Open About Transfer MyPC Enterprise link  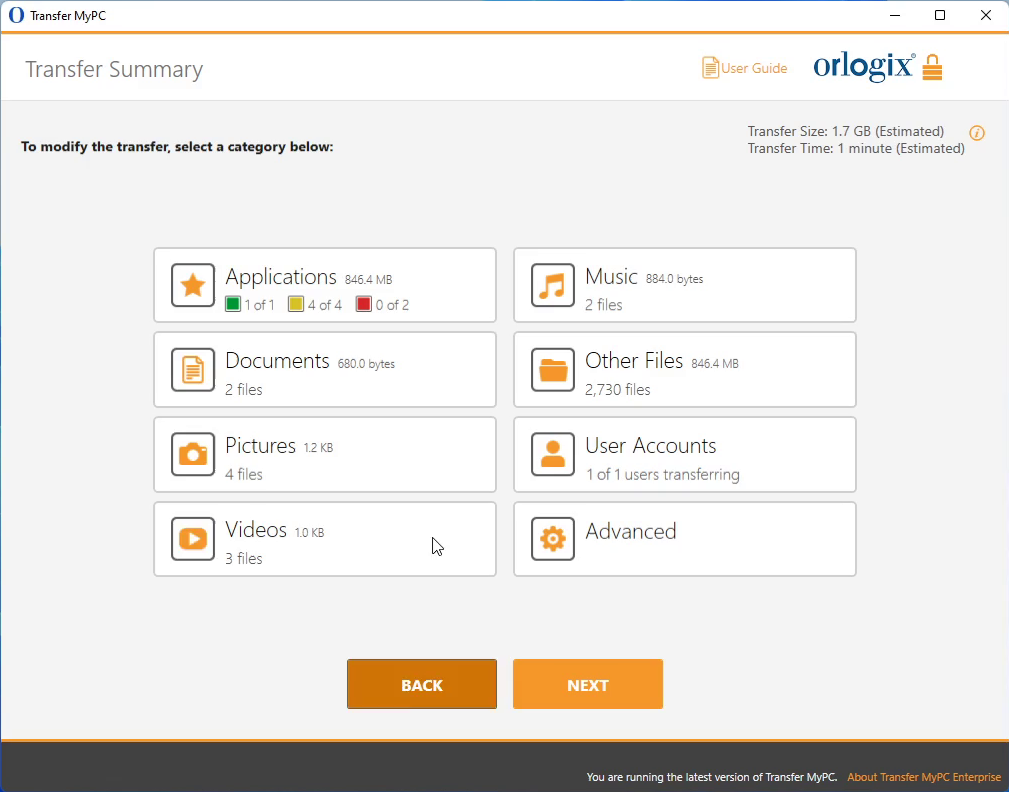[923, 777]
